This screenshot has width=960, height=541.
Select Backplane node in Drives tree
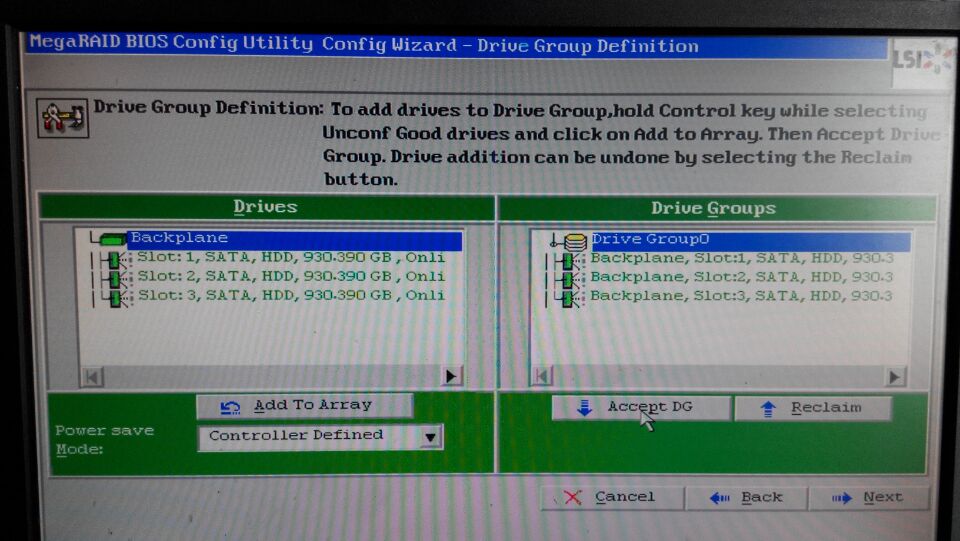(x=179, y=239)
